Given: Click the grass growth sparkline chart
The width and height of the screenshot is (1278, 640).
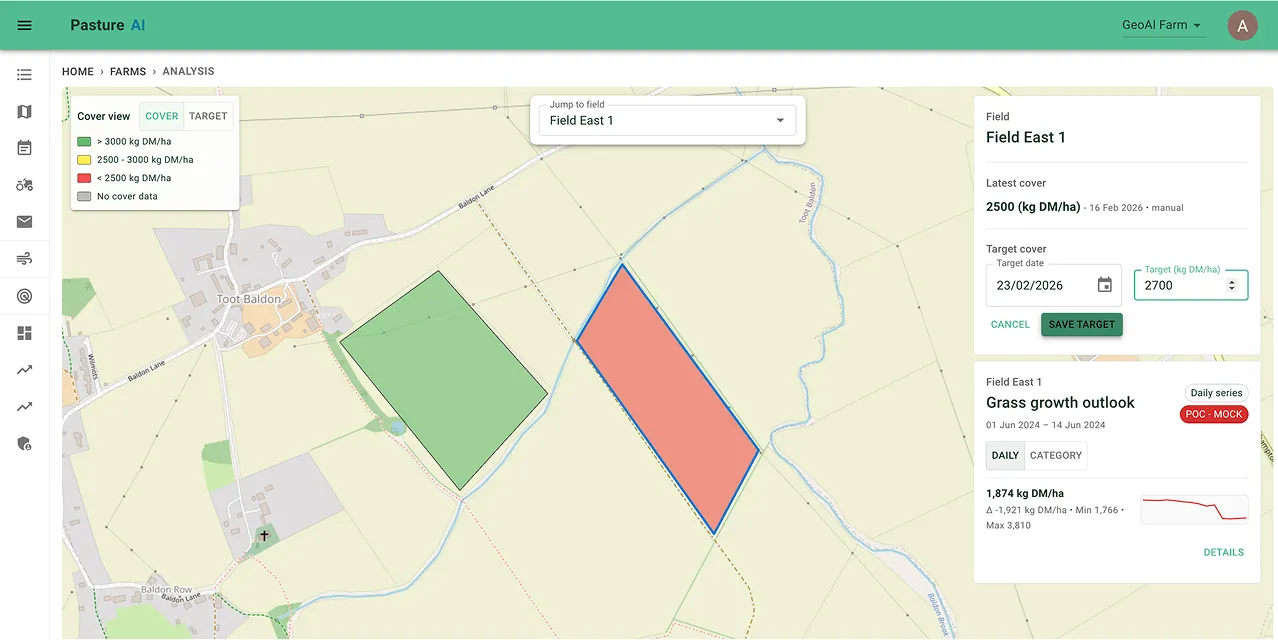Looking at the screenshot, I should coord(1194,509).
